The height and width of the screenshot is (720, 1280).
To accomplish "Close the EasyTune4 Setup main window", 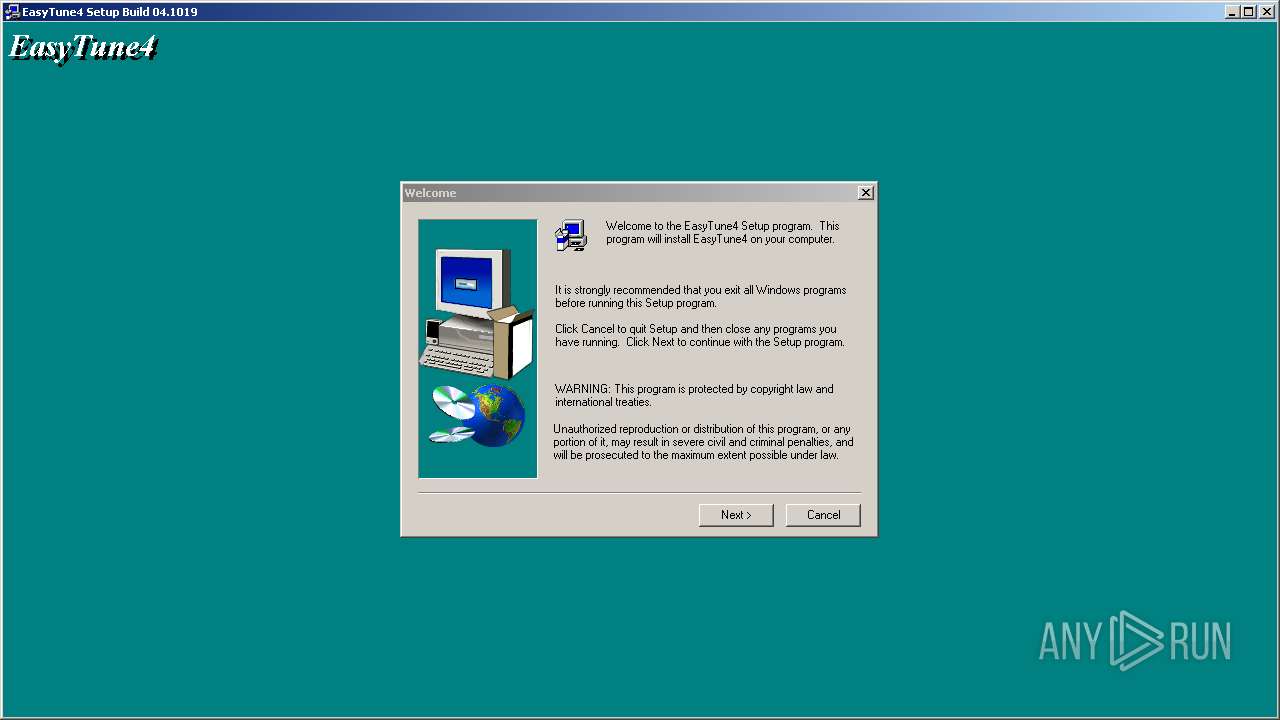I will click(x=1266, y=12).
